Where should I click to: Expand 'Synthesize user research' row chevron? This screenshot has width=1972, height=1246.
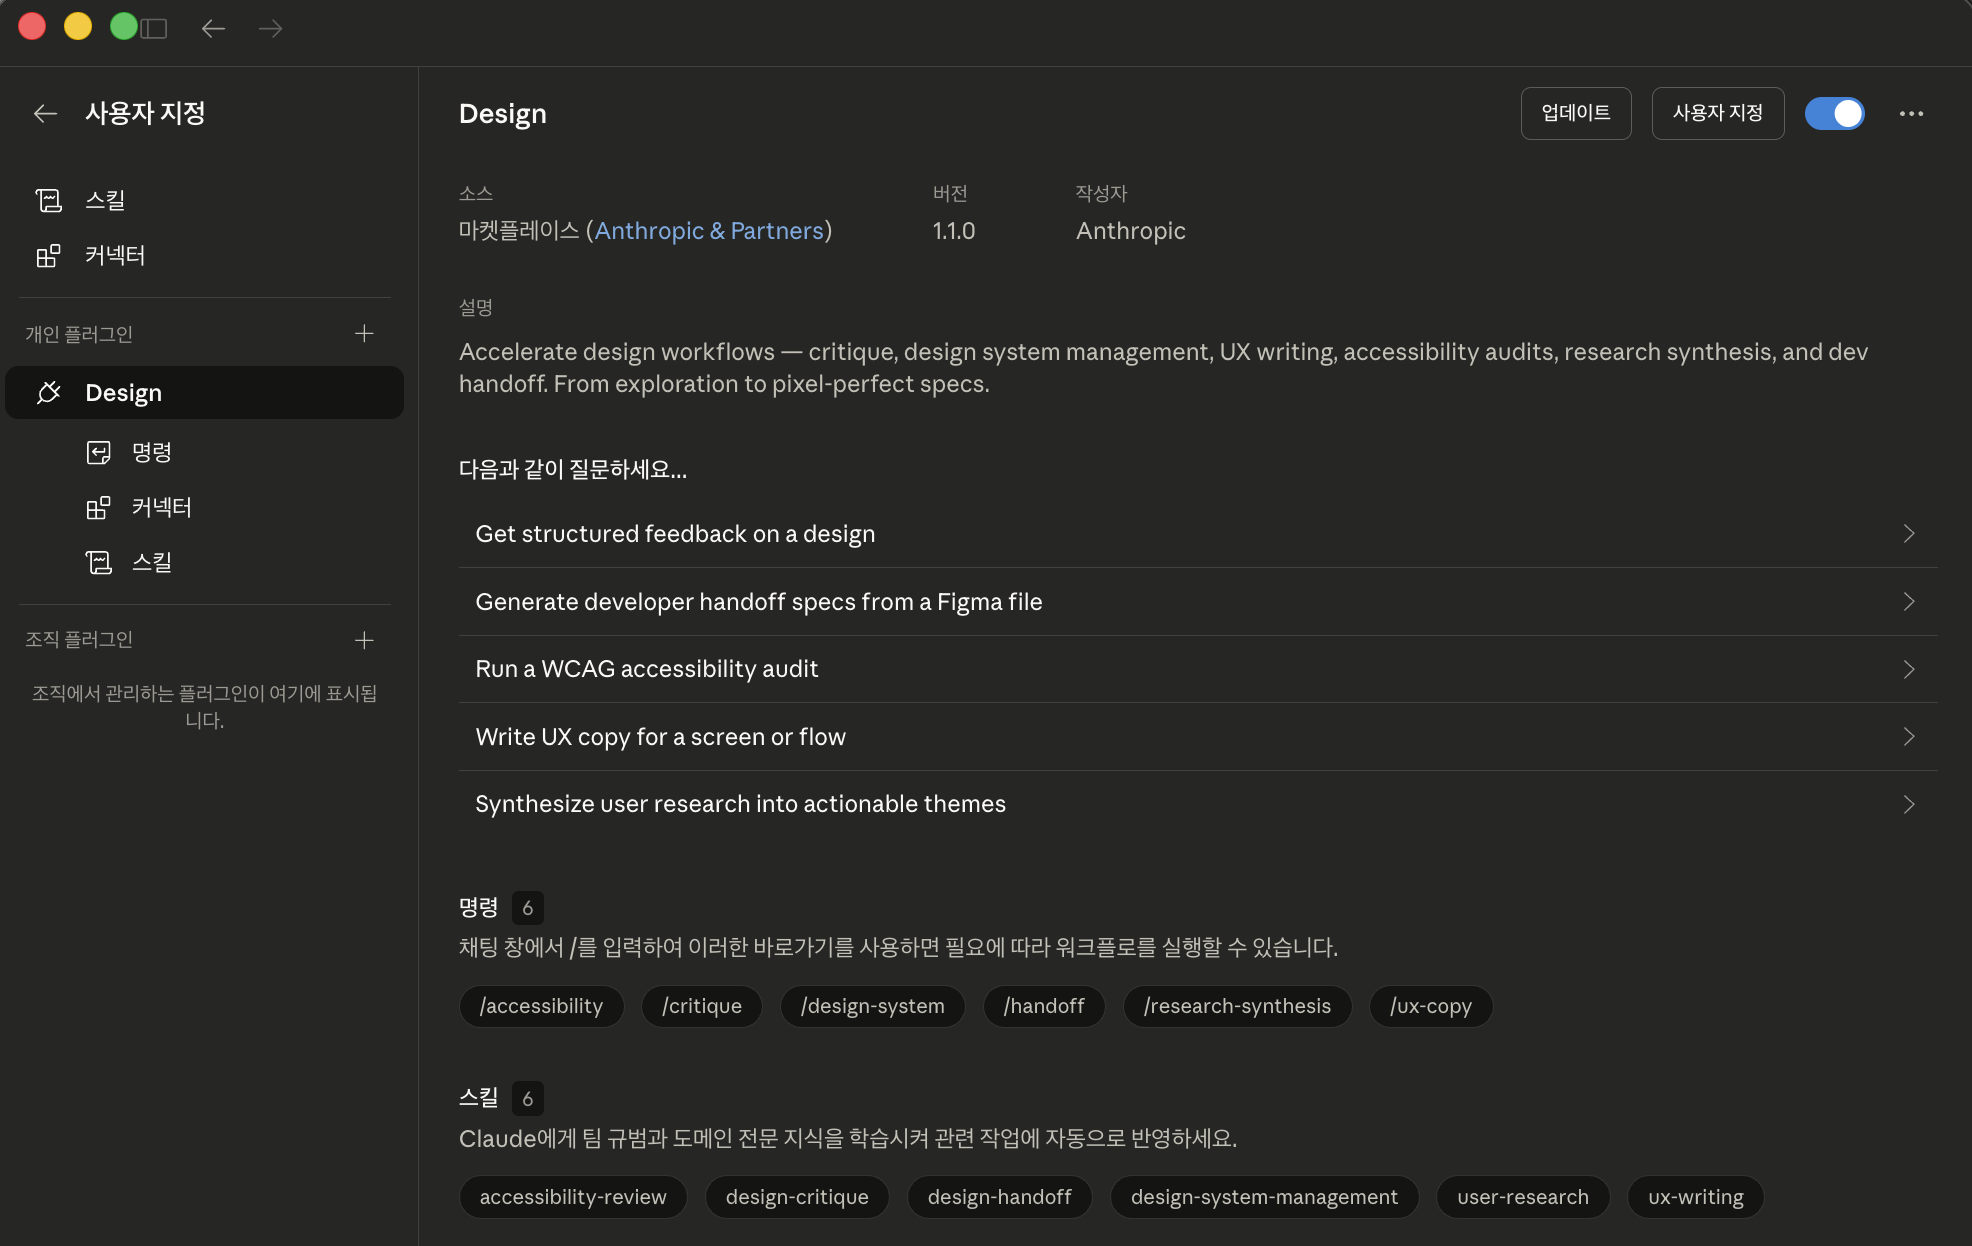[1908, 804]
